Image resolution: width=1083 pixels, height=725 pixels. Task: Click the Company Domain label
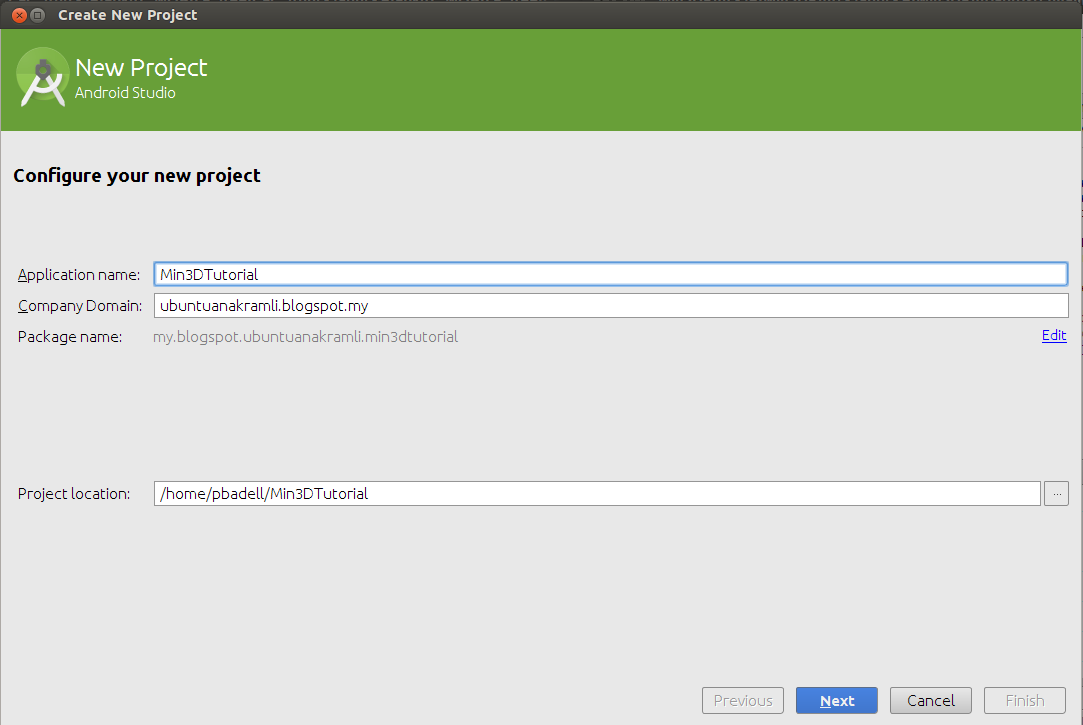(x=80, y=306)
